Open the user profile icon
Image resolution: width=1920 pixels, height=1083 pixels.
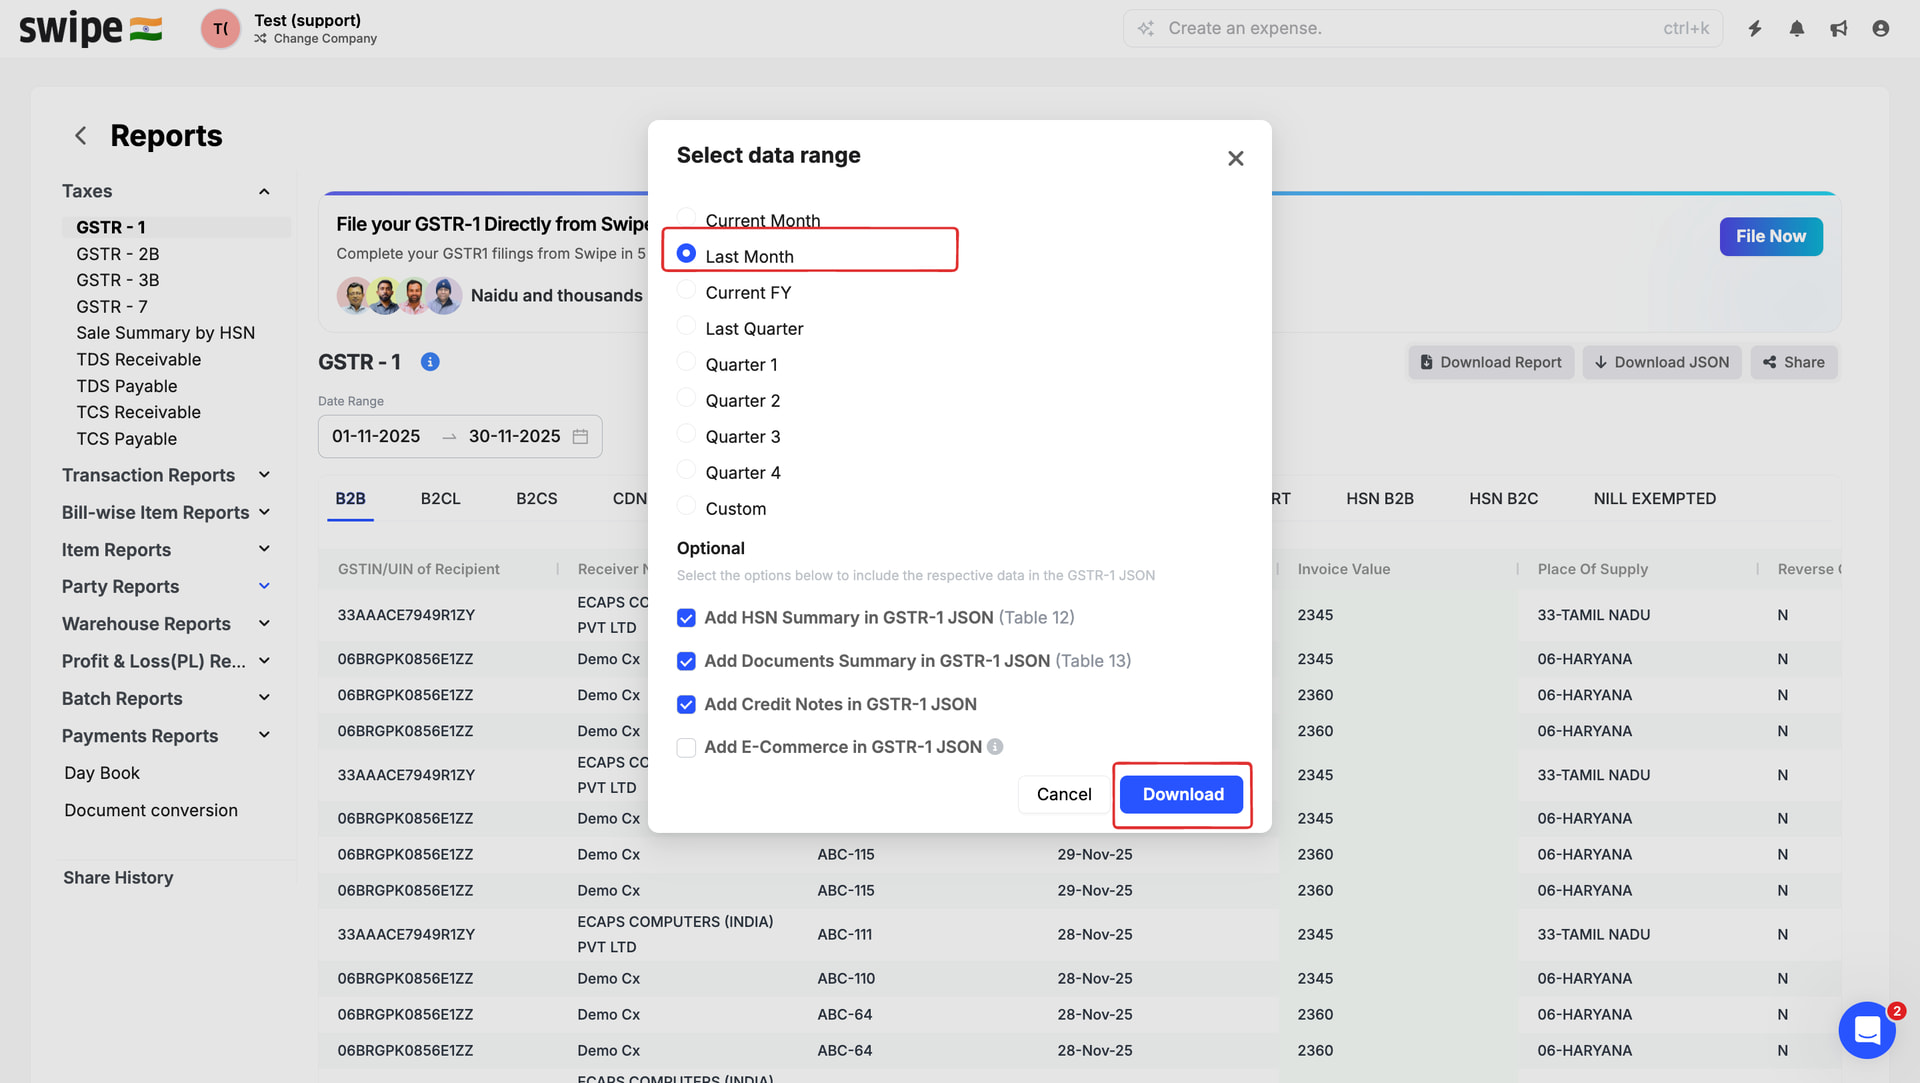click(1880, 29)
